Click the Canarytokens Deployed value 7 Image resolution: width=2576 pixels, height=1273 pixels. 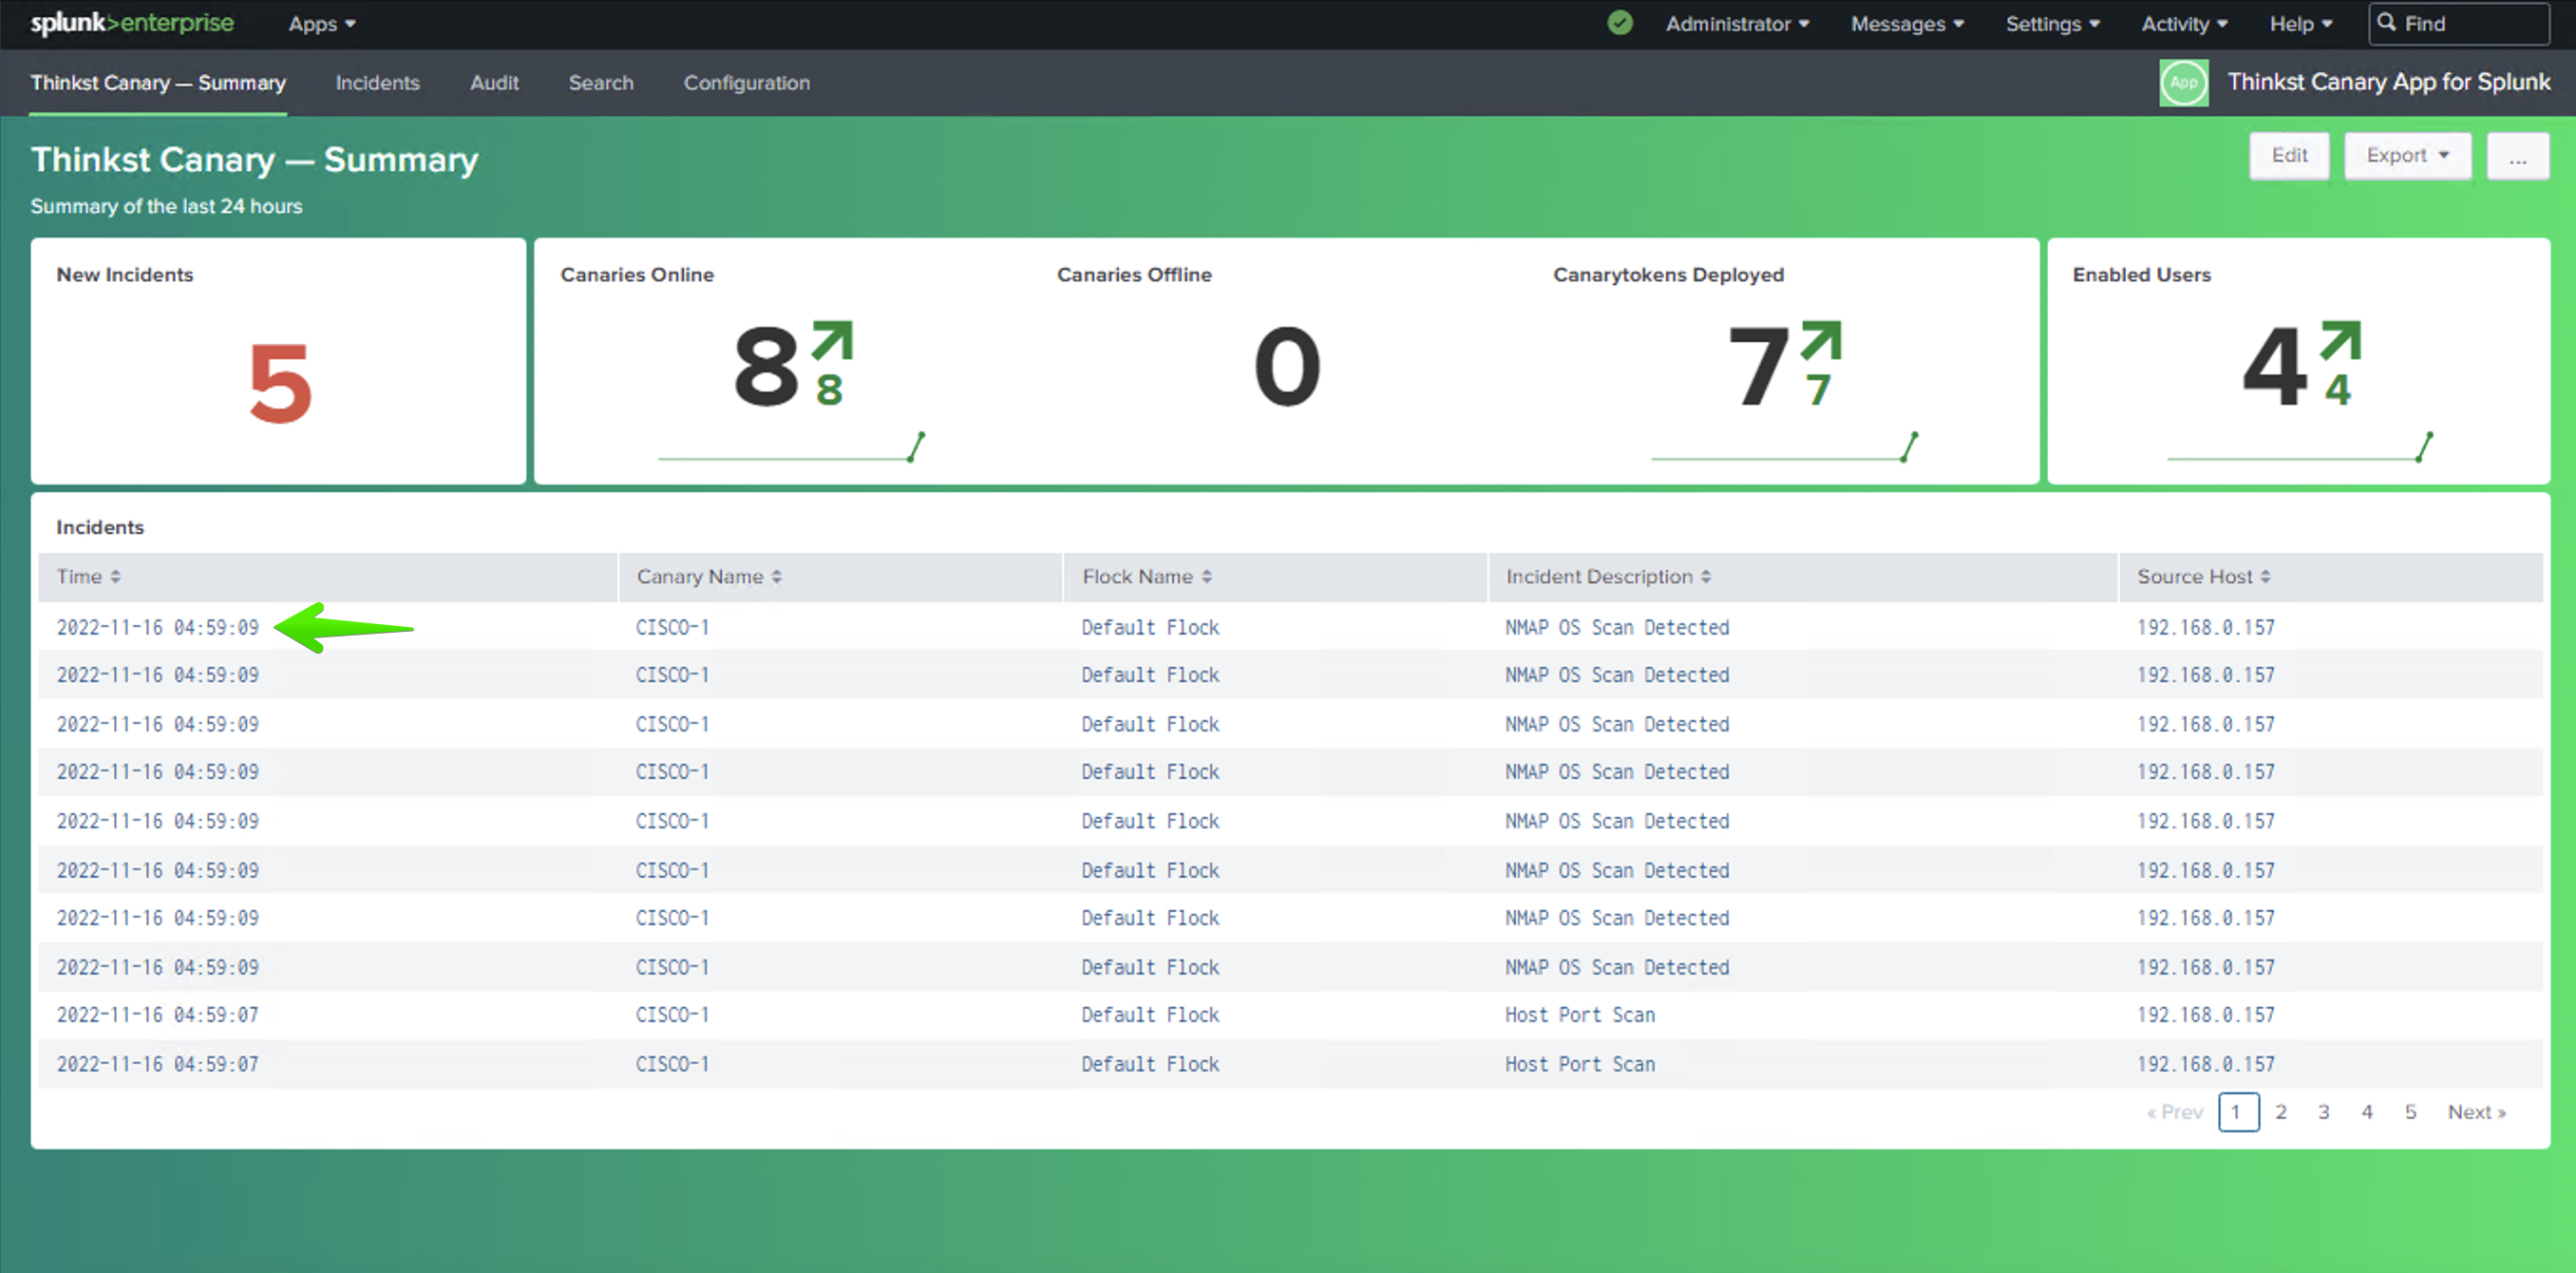1759,367
